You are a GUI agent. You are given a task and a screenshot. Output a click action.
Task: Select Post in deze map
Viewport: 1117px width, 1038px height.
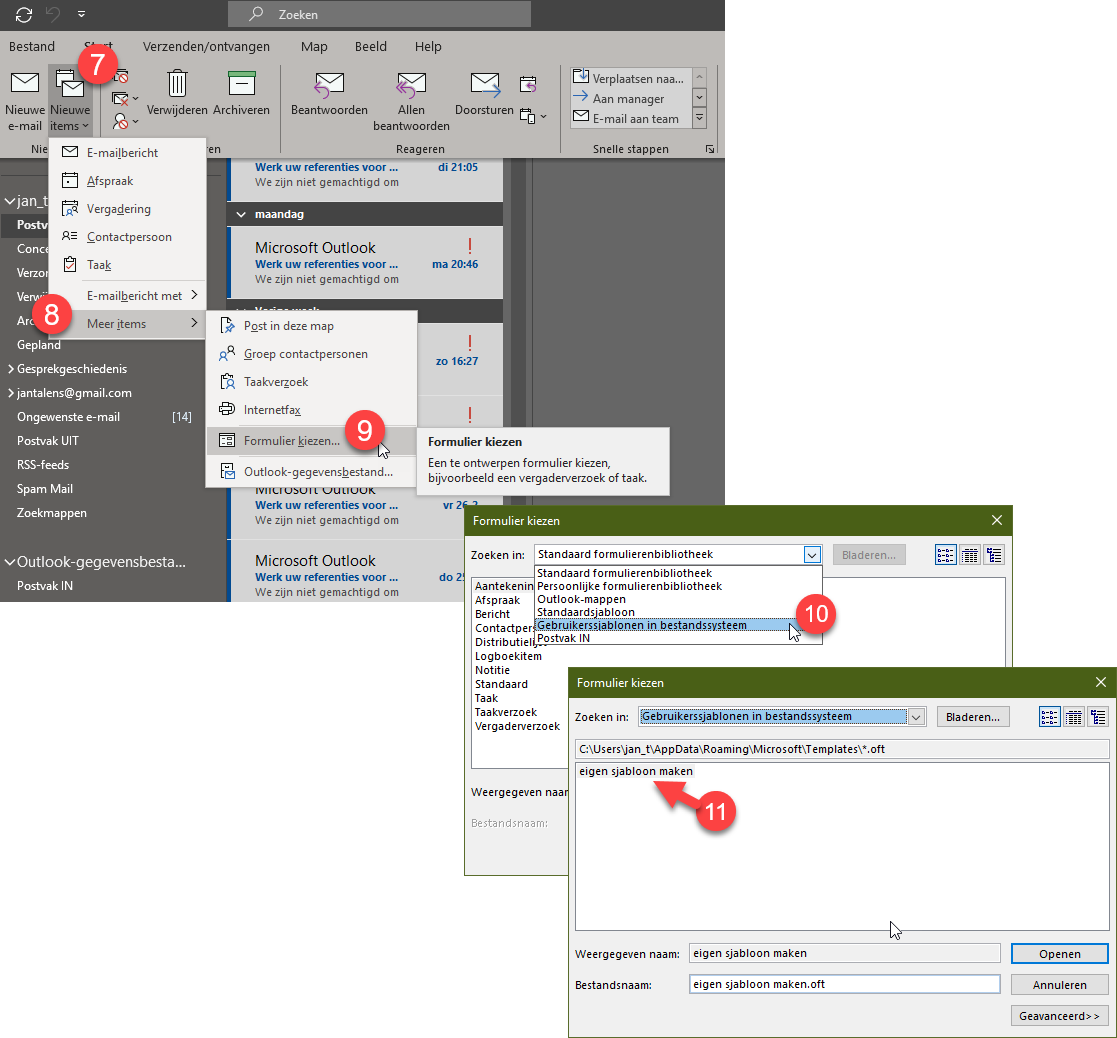pos(311,326)
